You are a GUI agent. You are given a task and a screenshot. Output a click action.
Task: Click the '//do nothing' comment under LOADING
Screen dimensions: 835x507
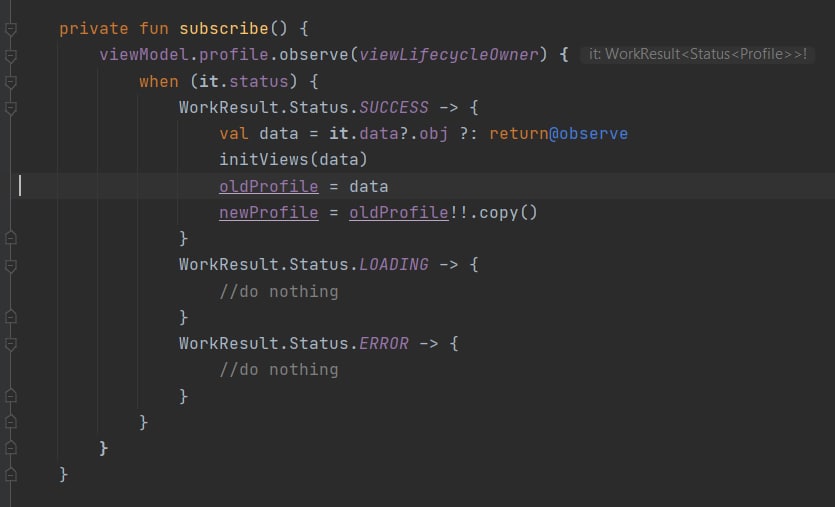tap(279, 291)
